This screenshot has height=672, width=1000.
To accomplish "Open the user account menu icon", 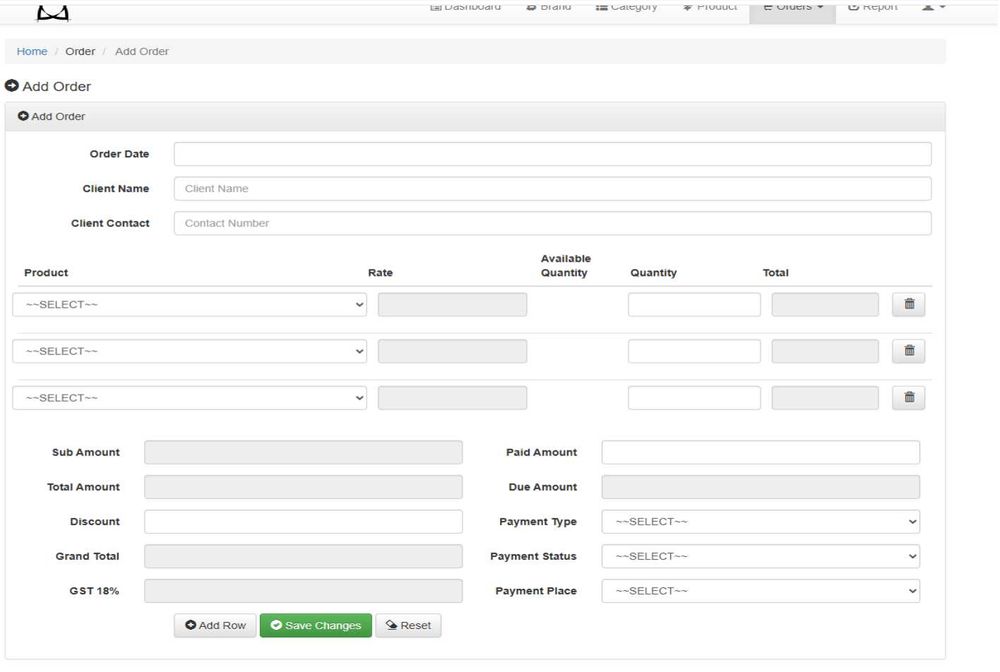I will 933,6.
